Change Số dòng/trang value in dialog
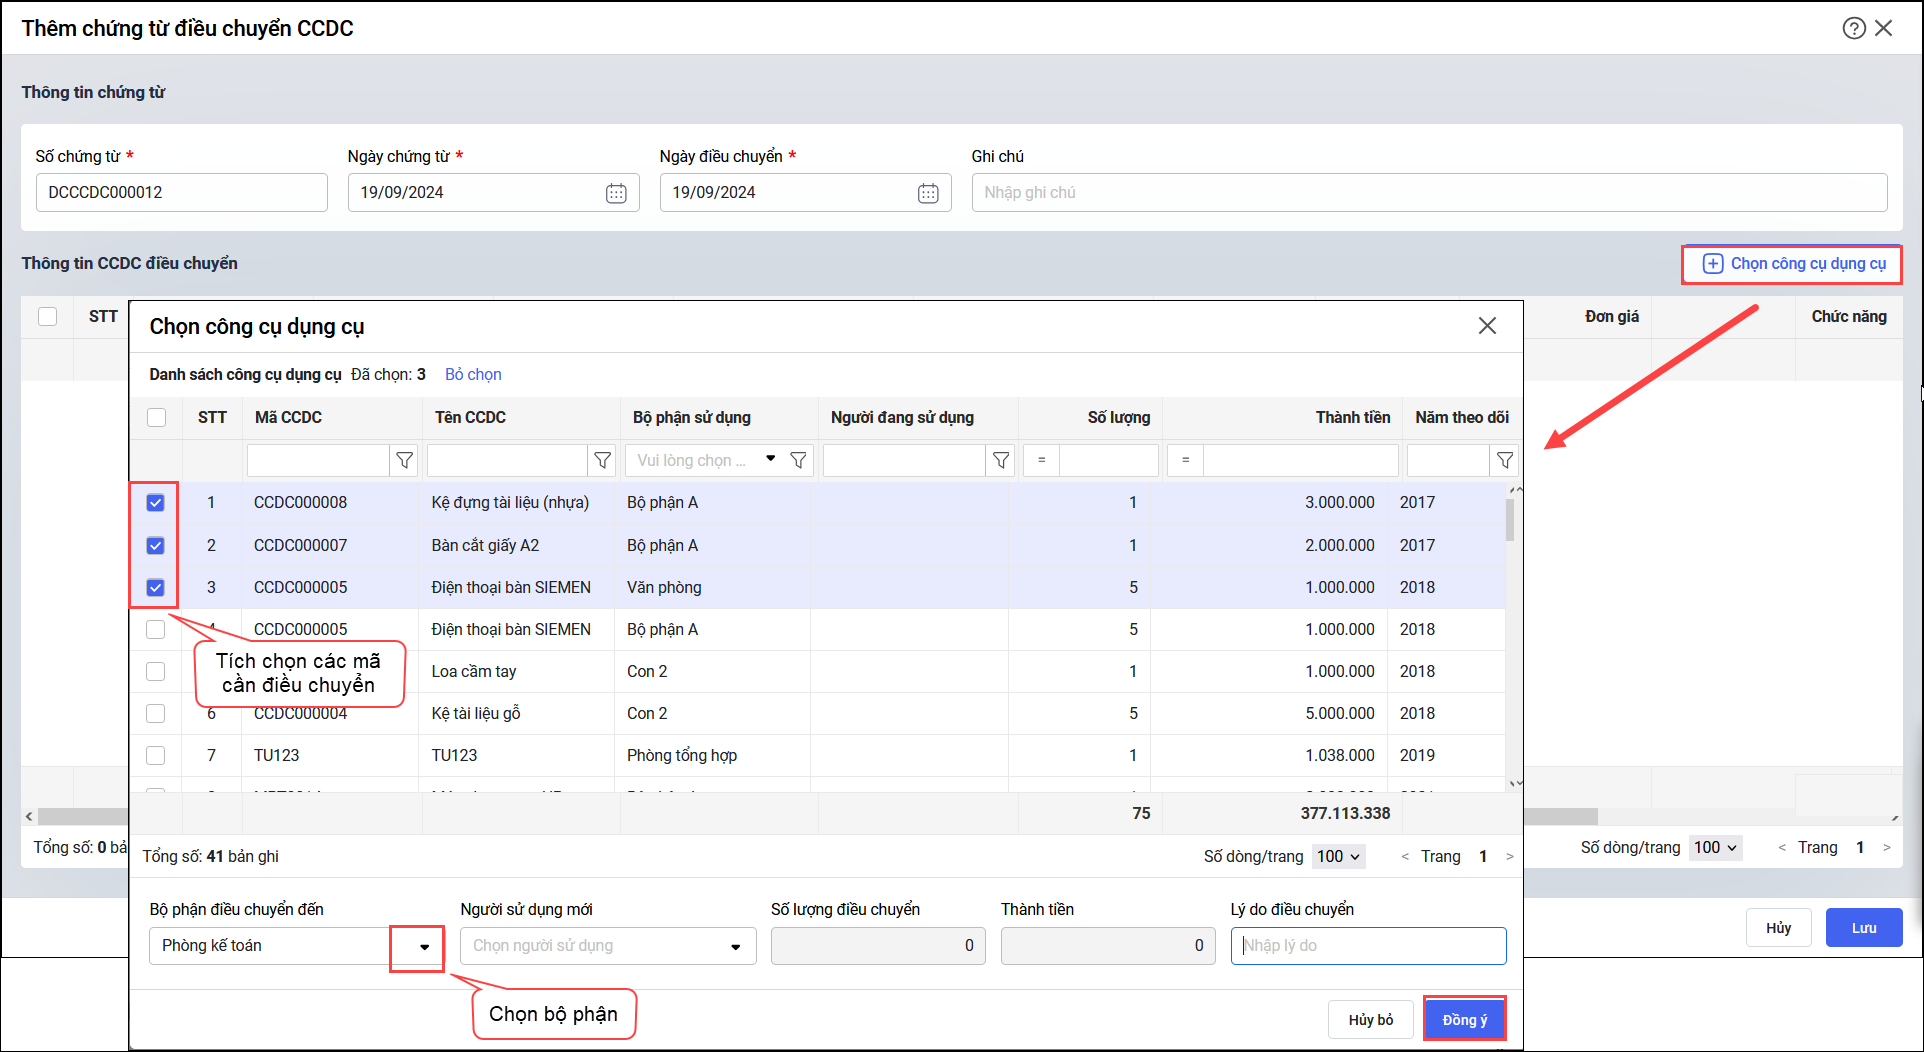The width and height of the screenshot is (1924, 1052). [x=1338, y=856]
